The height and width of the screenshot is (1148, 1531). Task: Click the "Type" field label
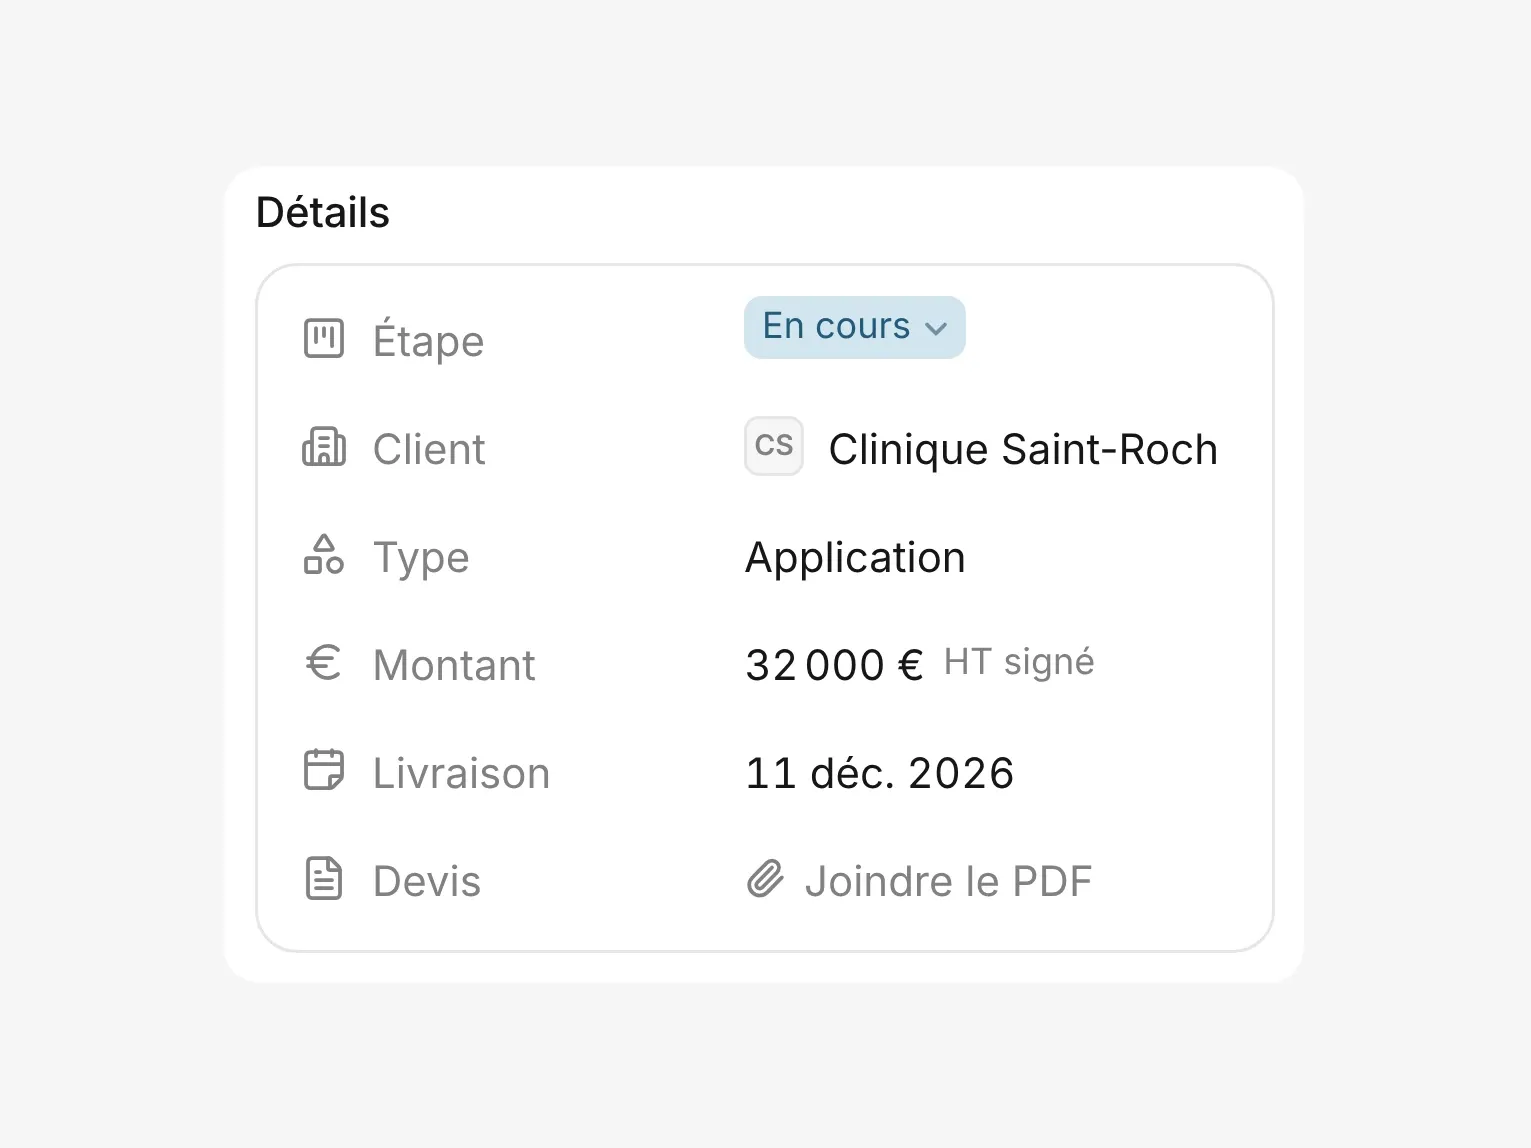pos(421,558)
